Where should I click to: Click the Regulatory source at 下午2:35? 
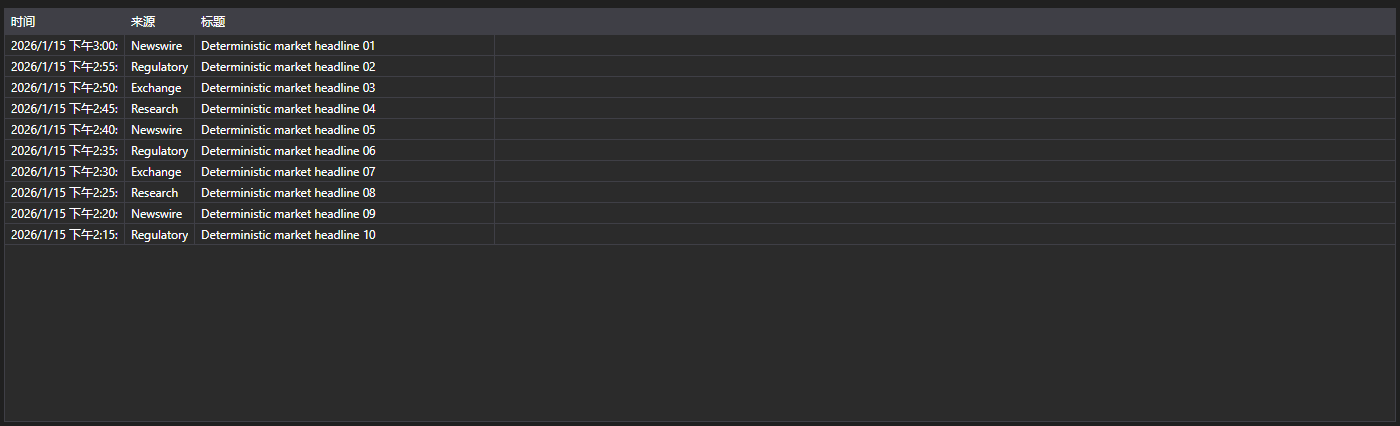pyautogui.click(x=159, y=150)
